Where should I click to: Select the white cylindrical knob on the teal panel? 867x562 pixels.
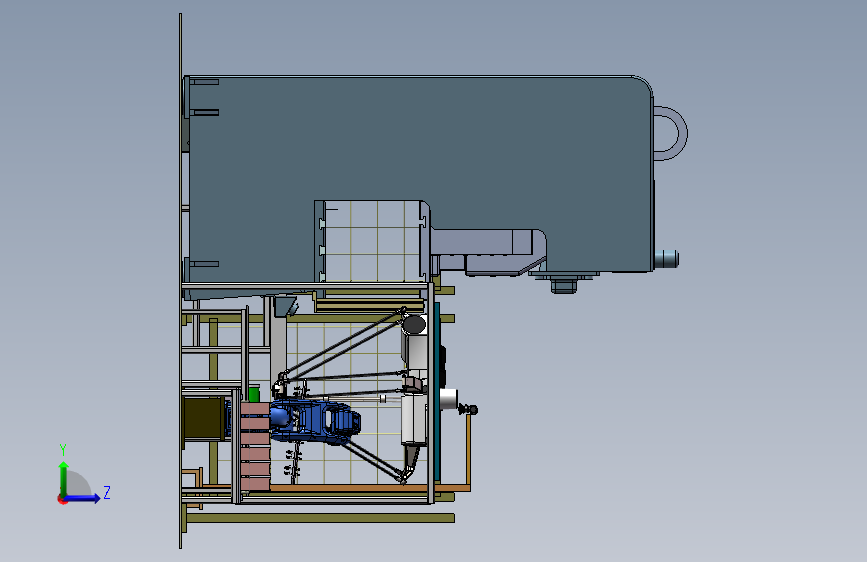[x=448, y=398]
